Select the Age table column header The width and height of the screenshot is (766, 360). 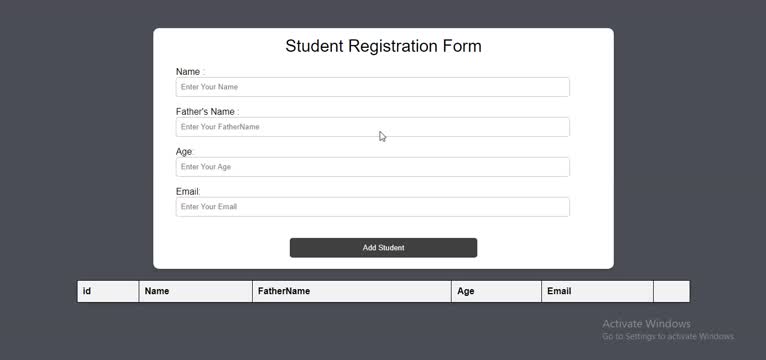coord(496,291)
